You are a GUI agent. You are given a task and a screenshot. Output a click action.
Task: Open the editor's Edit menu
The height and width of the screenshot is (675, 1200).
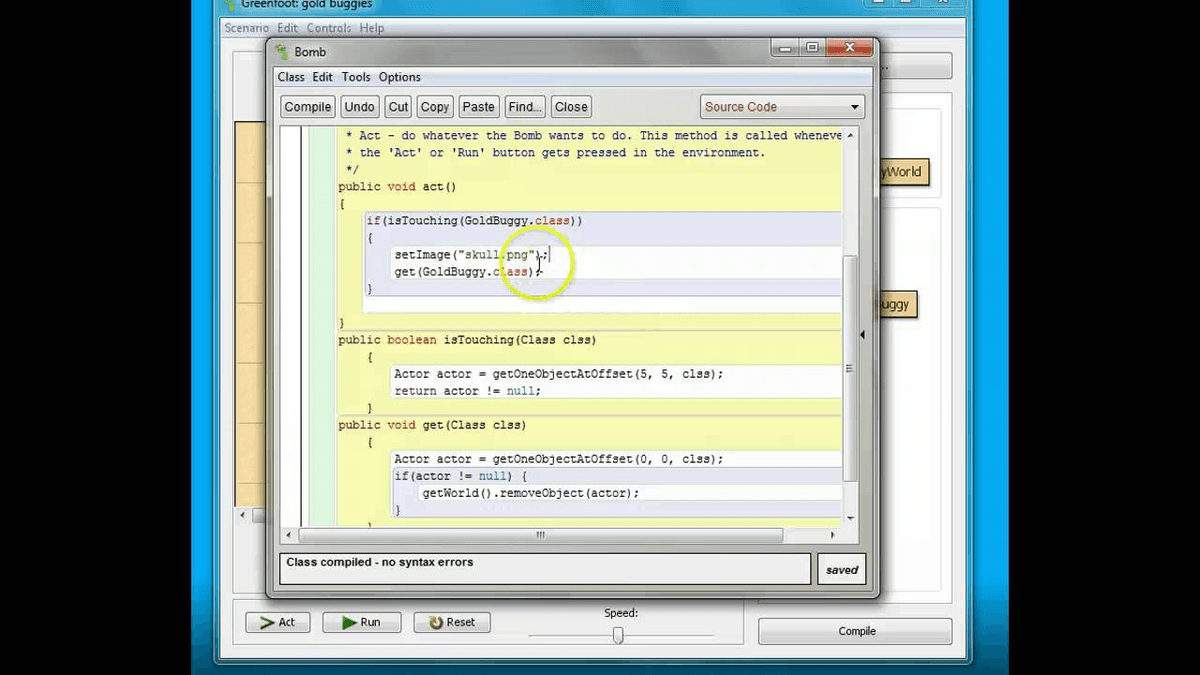(322, 77)
